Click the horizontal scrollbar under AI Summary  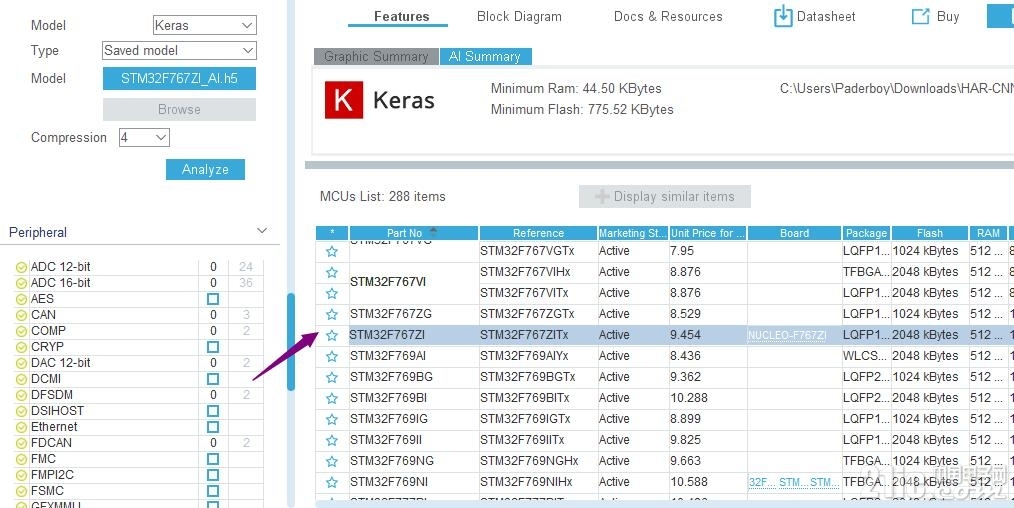point(659,165)
